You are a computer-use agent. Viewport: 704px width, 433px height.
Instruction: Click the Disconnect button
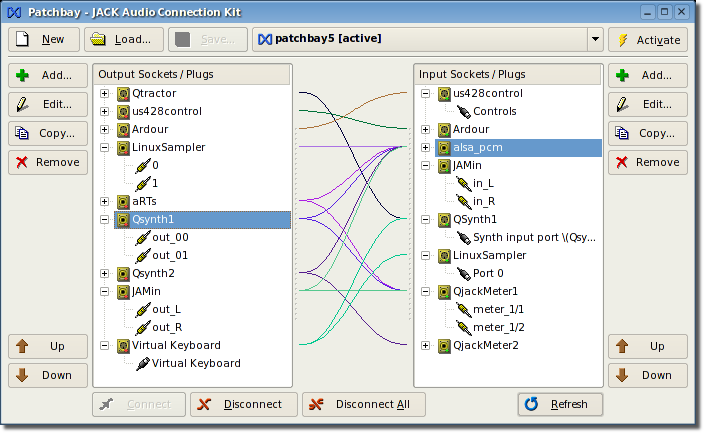tap(244, 404)
